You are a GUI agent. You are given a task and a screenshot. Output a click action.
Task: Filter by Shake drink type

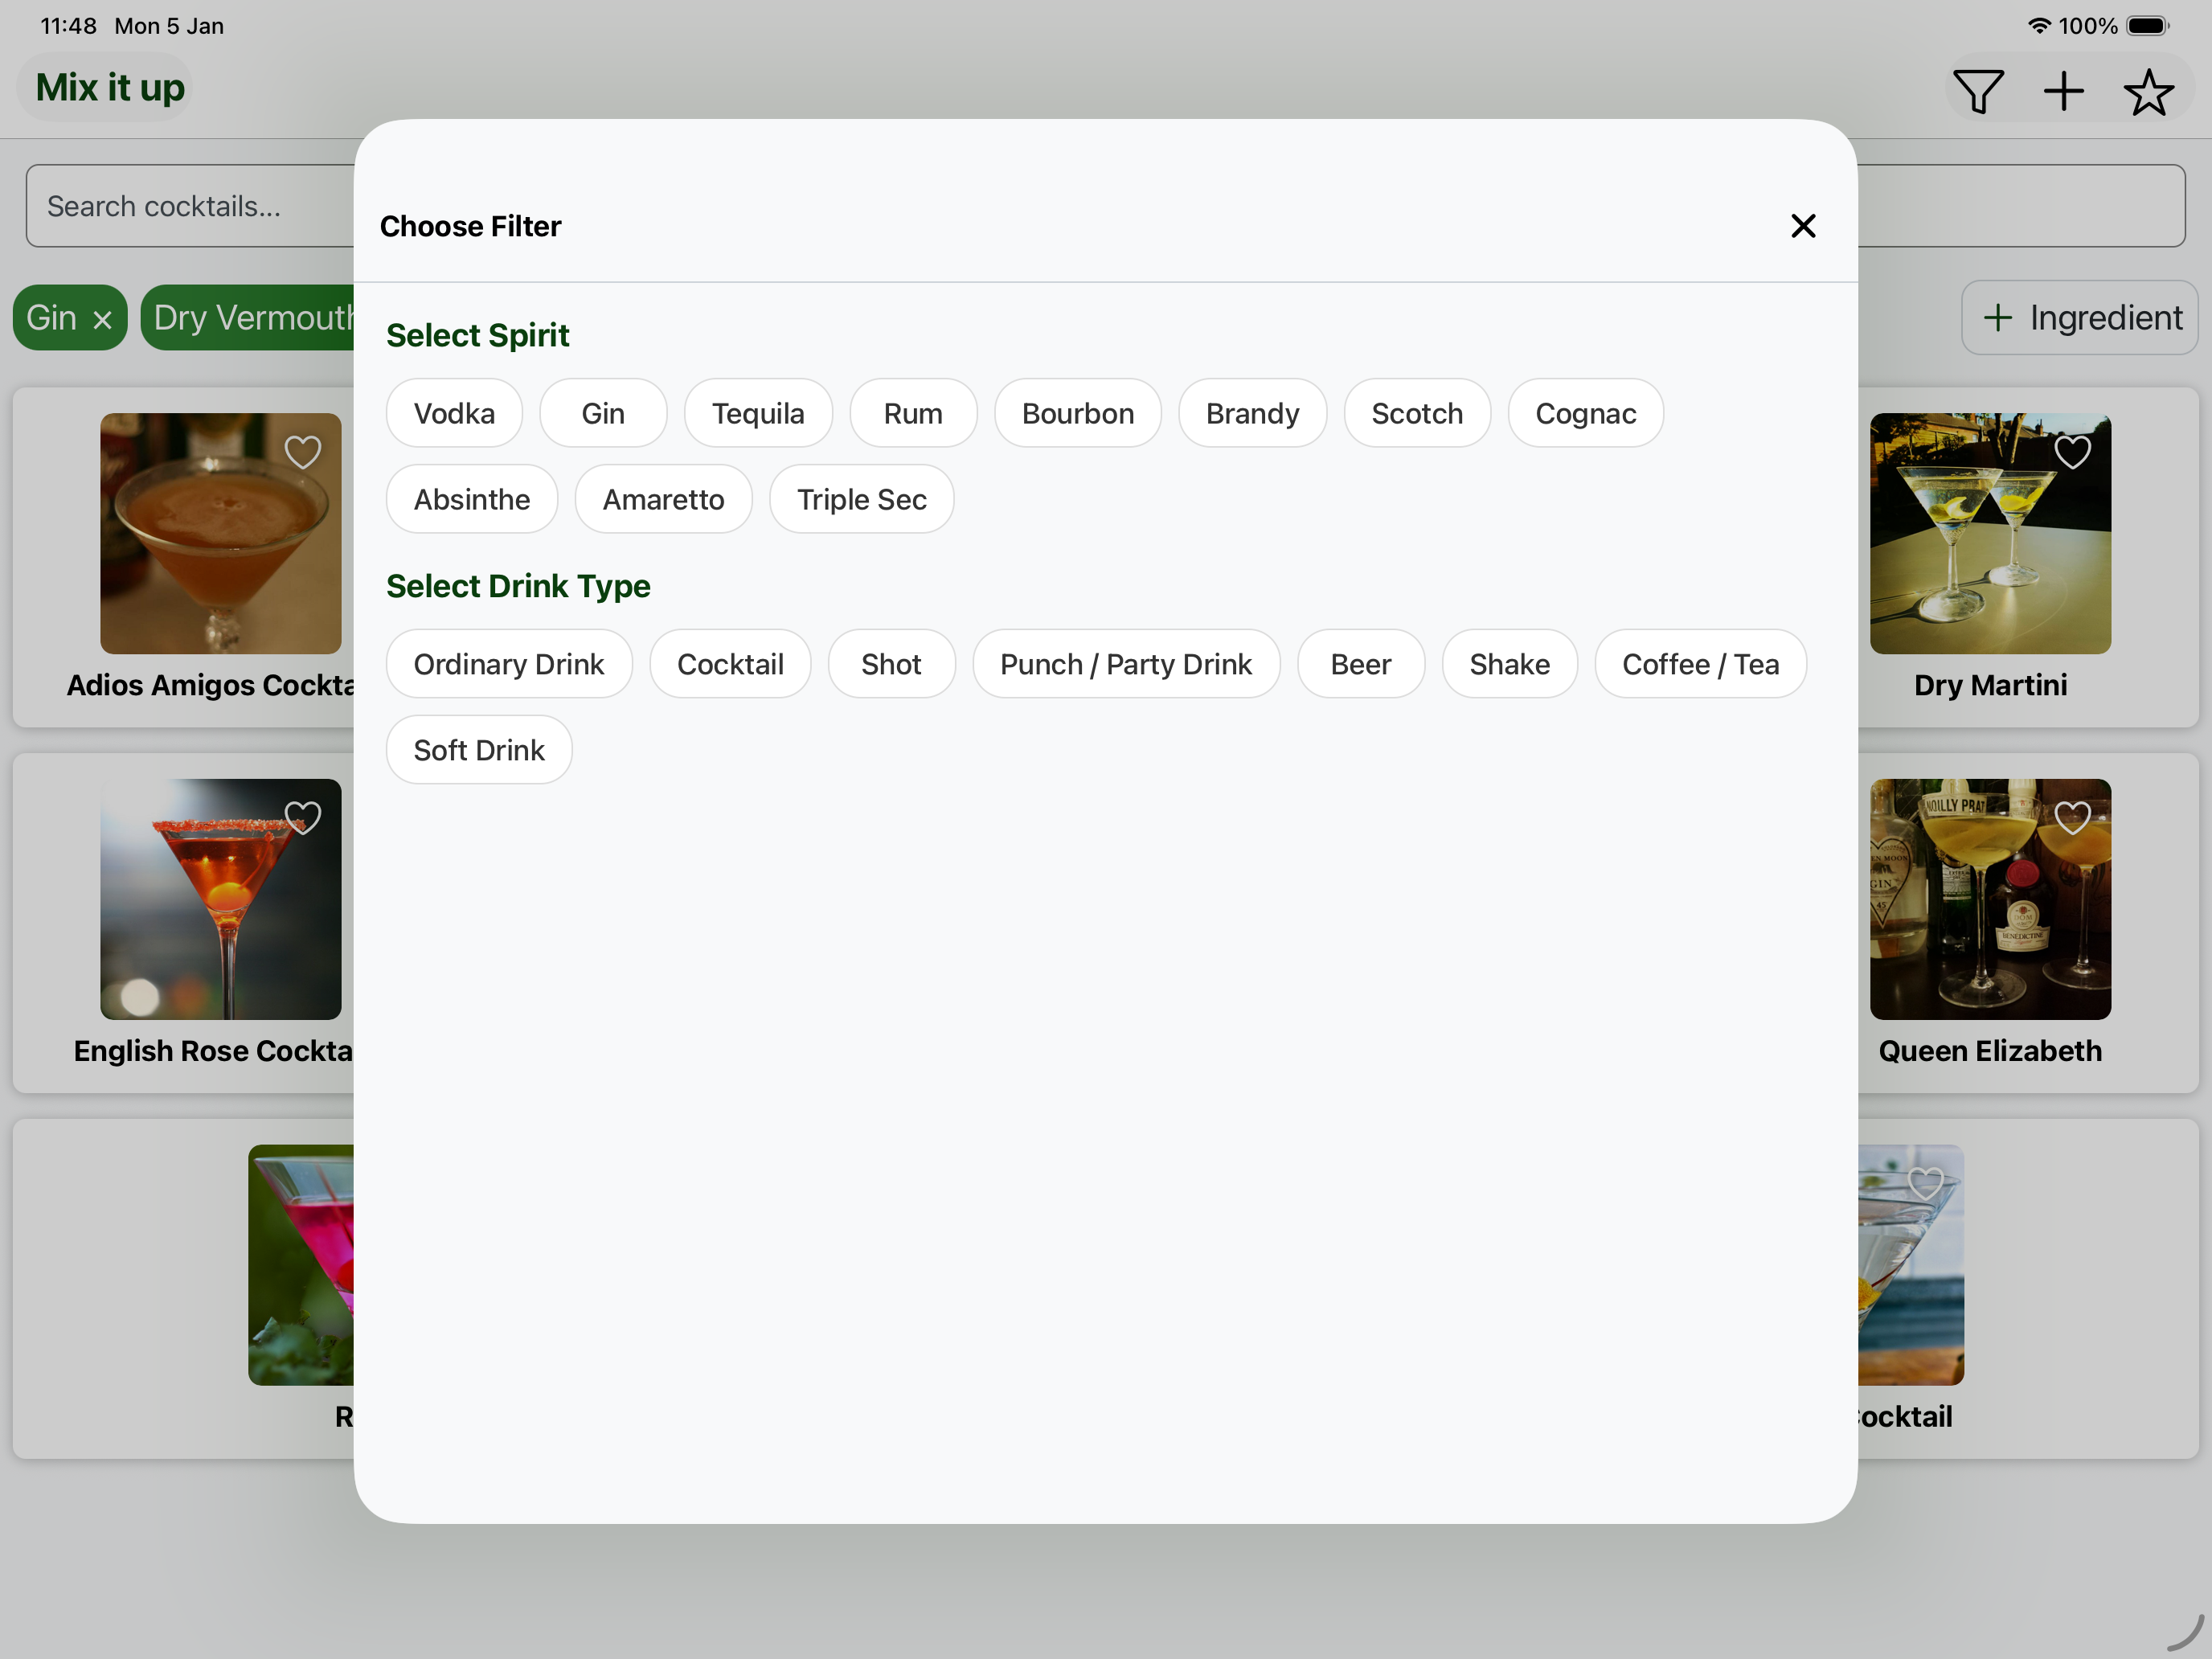click(1509, 664)
